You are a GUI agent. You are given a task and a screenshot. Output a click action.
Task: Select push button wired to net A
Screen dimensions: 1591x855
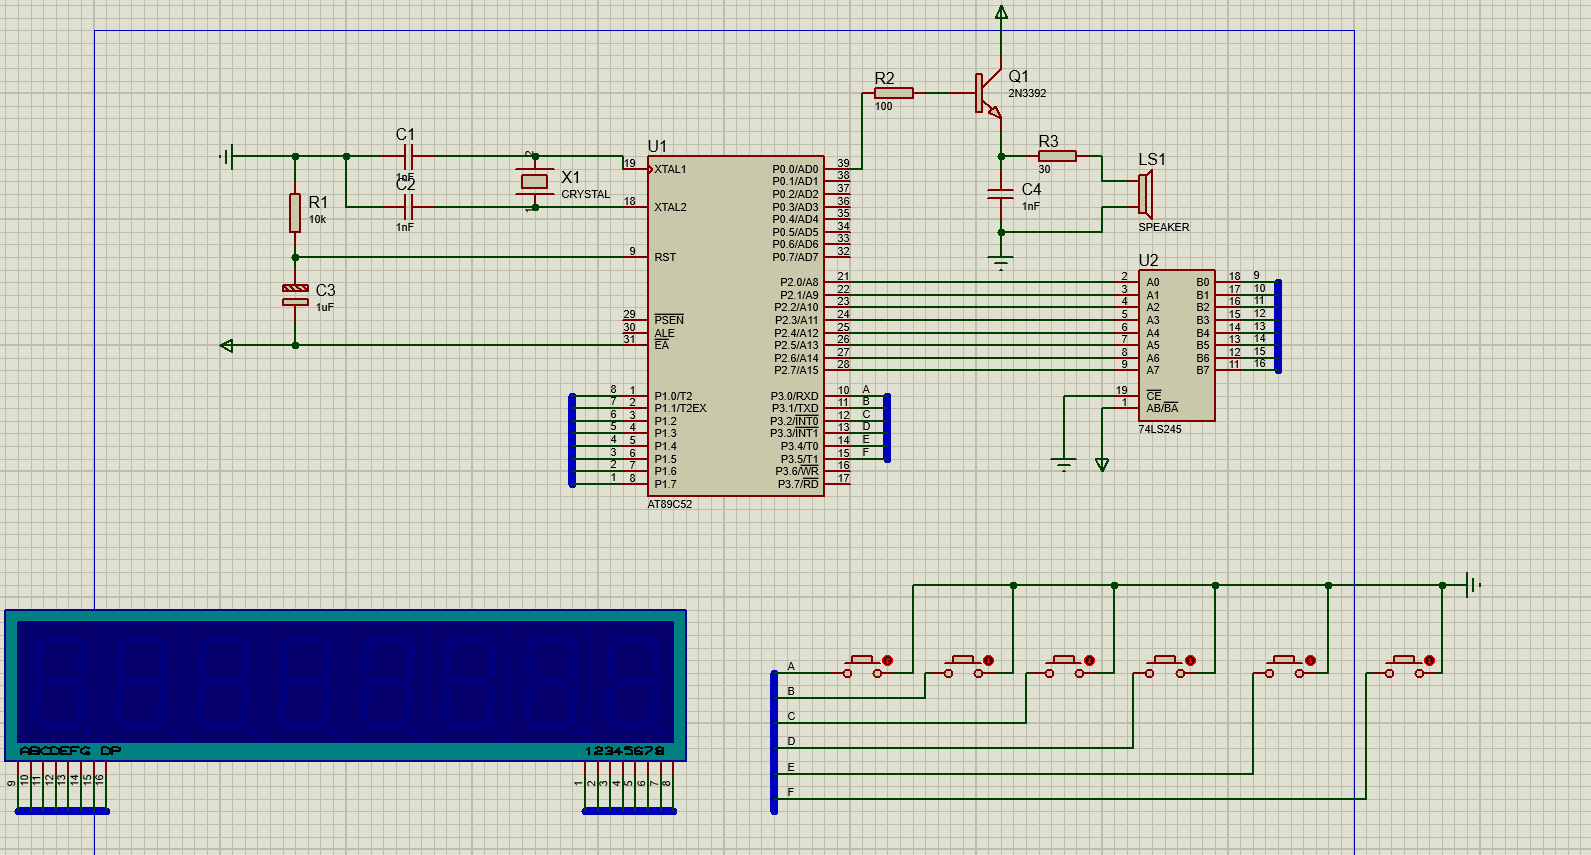[x=863, y=666]
